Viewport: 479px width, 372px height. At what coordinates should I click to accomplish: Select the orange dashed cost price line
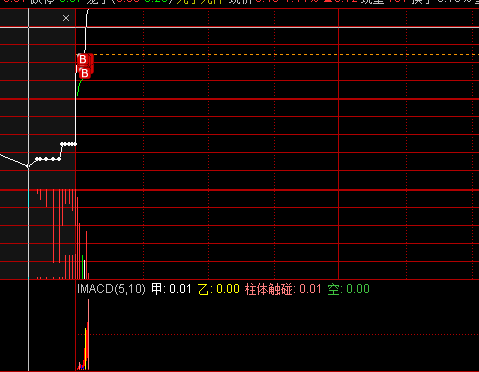(x=286, y=54)
